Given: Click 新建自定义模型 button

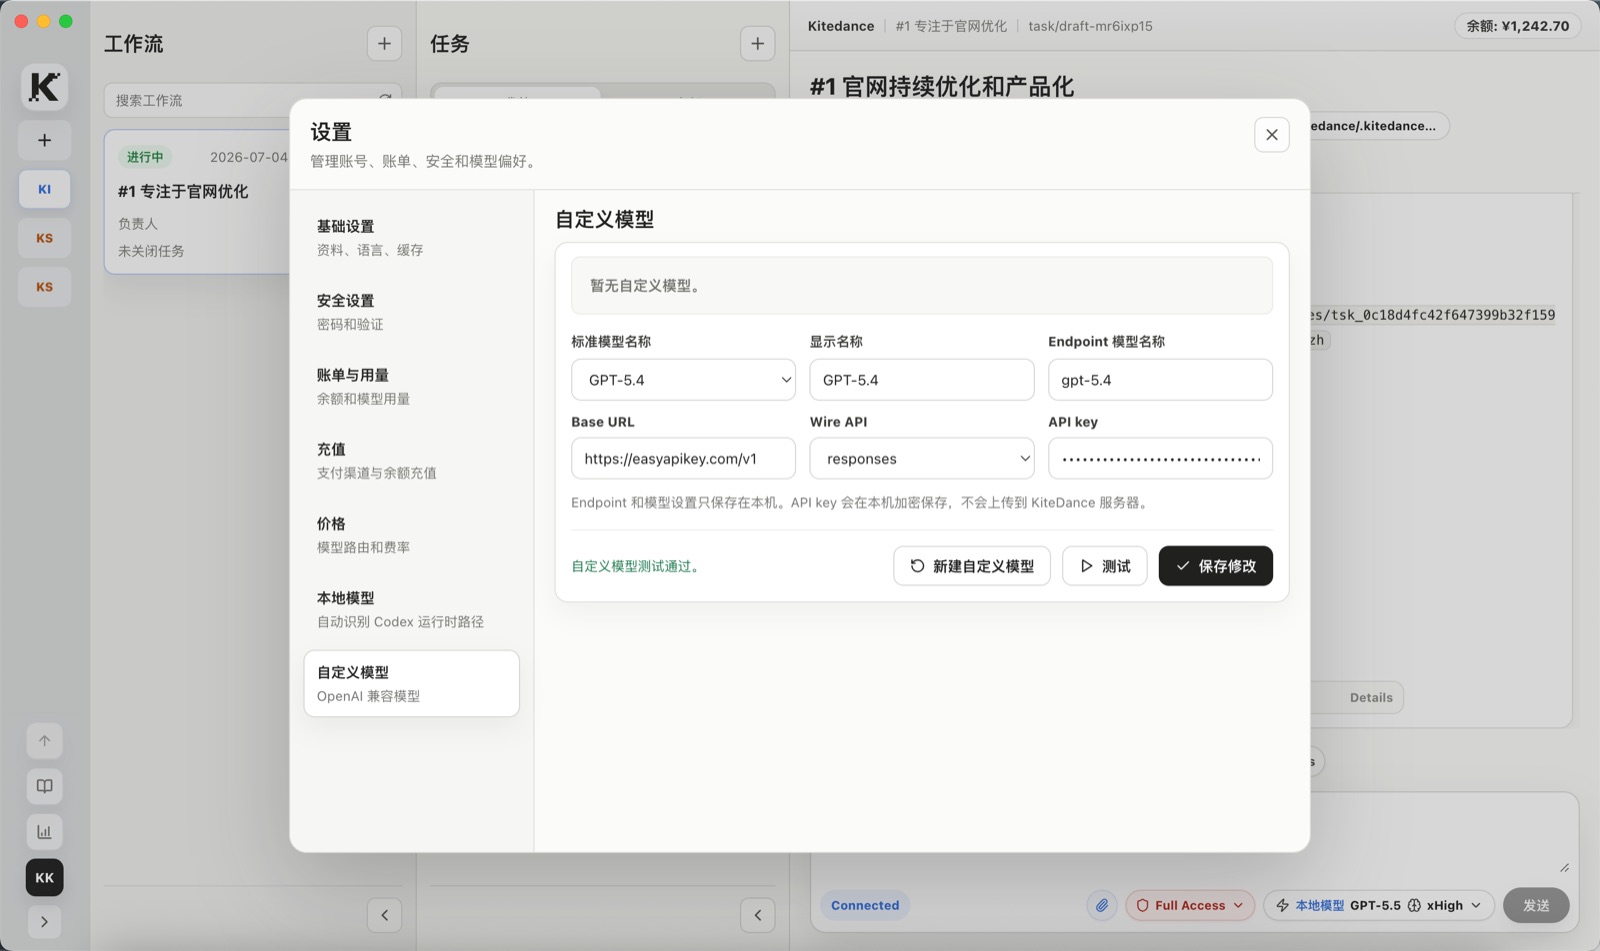Looking at the screenshot, I should tap(971, 566).
